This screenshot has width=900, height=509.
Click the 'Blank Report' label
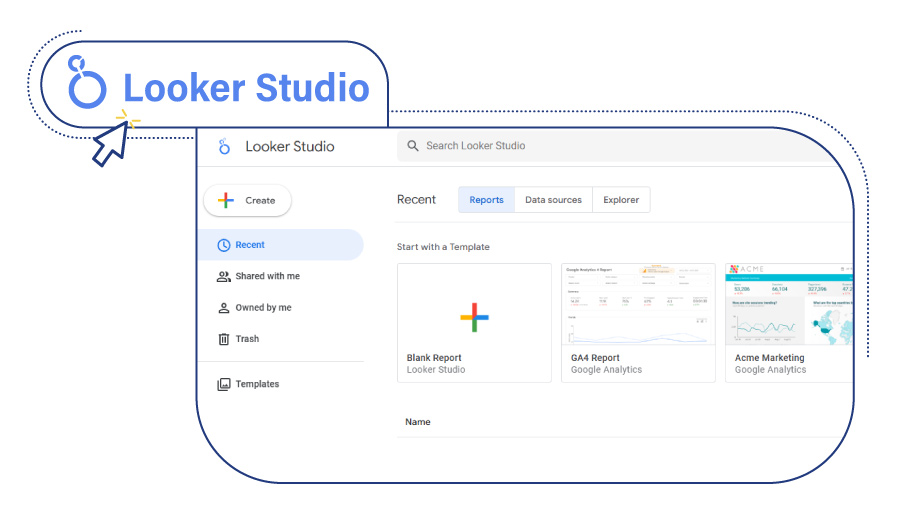[434, 358]
